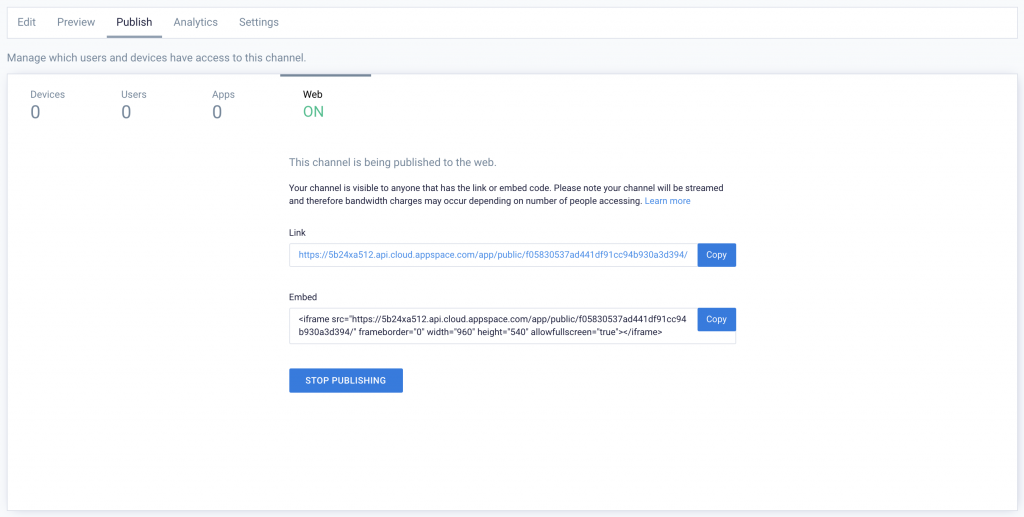1024x517 pixels.
Task: Click the Users zero counter
Action: [126, 112]
